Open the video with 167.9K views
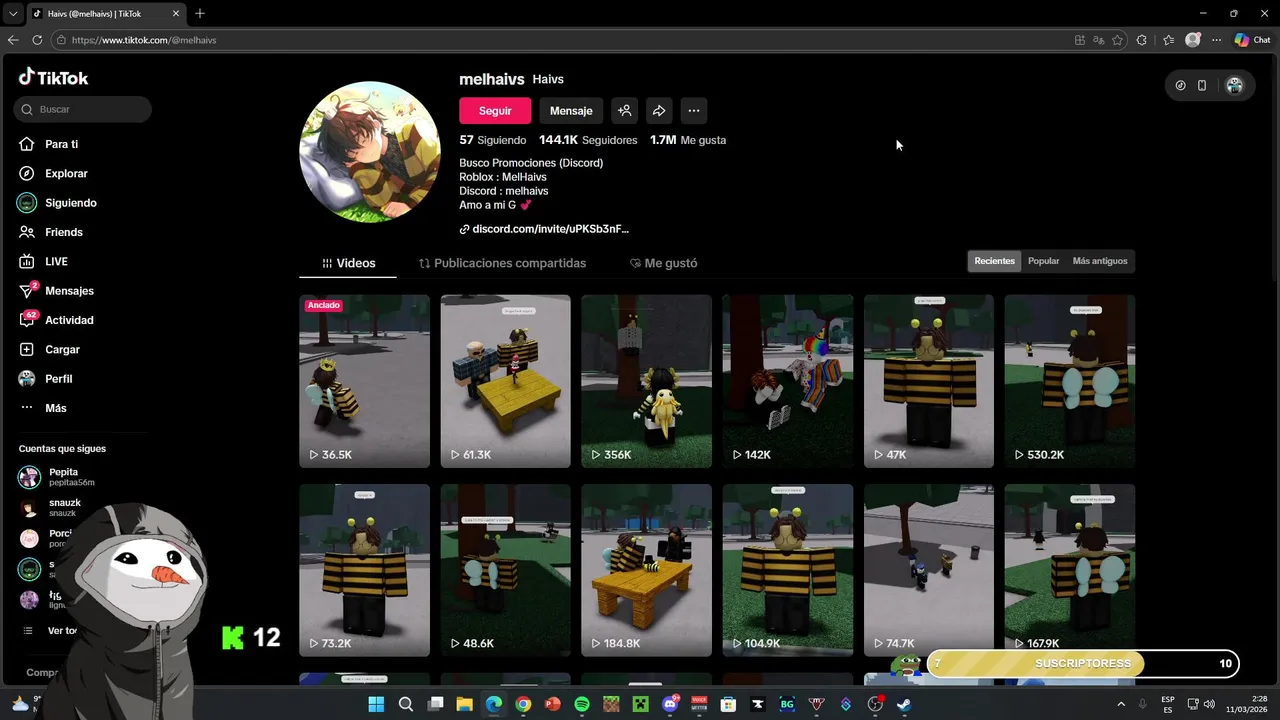 point(1070,570)
